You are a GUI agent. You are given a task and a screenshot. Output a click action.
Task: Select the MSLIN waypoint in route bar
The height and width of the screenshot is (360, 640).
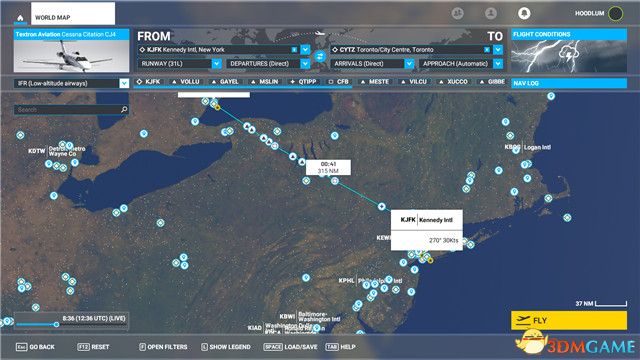[x=264, y=82]
